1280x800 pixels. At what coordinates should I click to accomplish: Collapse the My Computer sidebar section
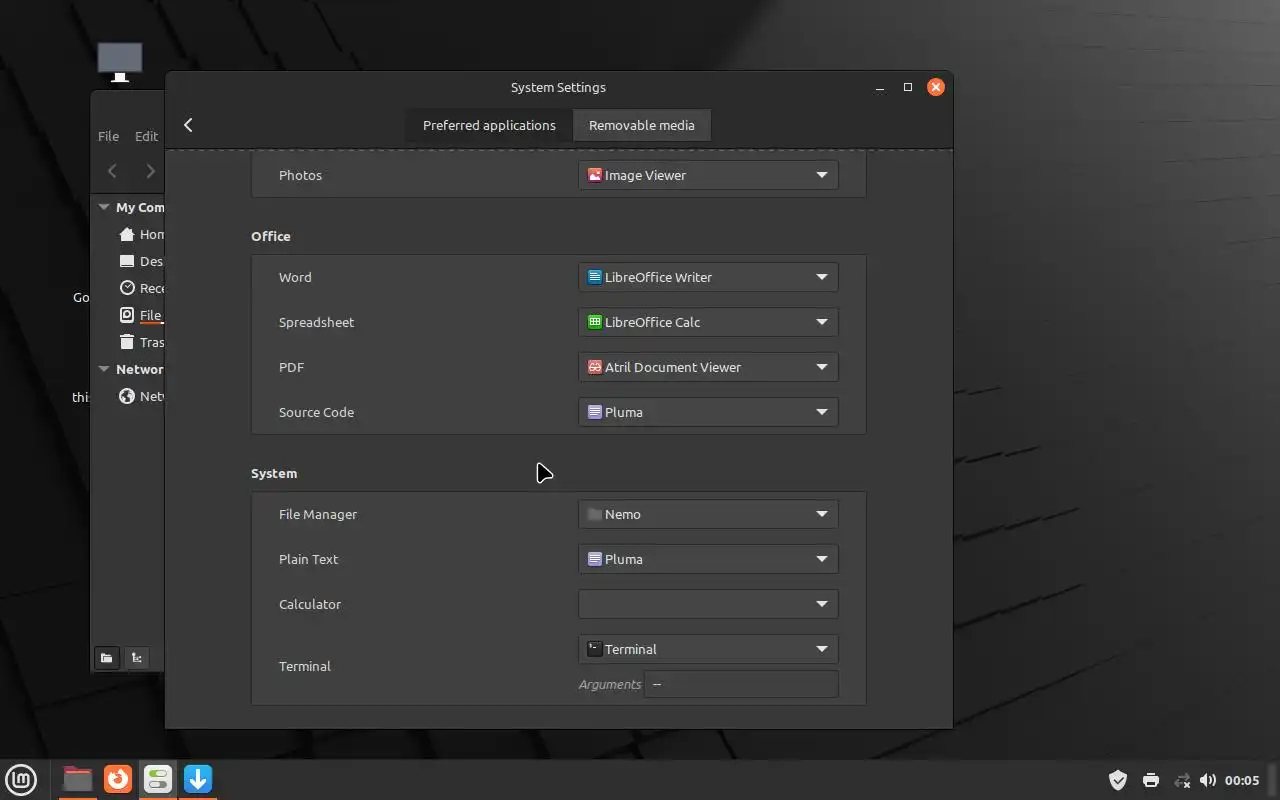point(104,207)
